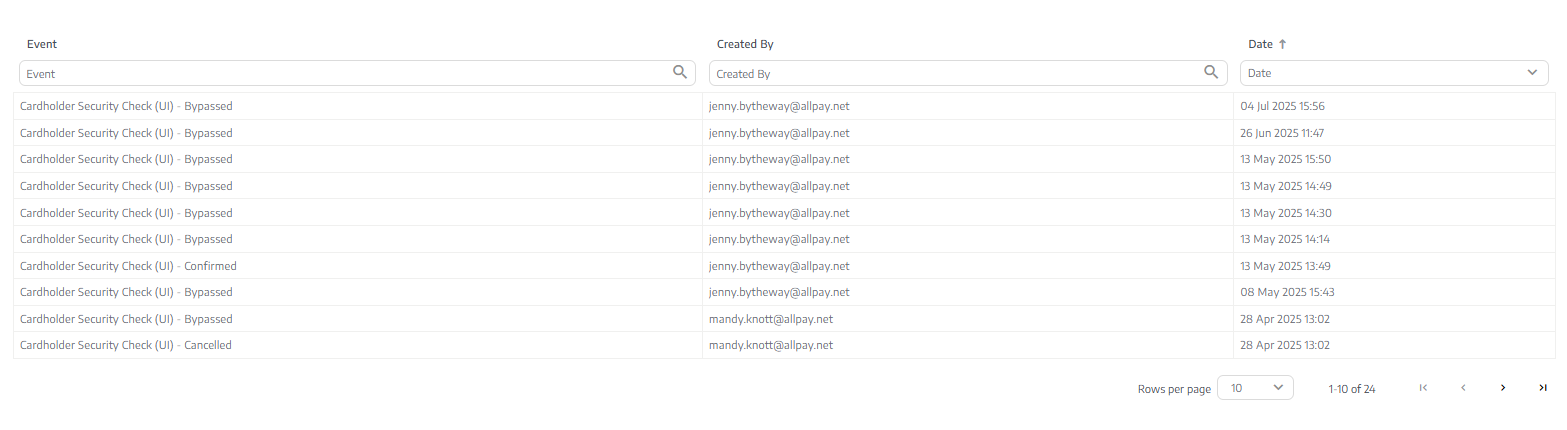Select the row dated 13 May 2025 14:30
Screen dimensions: 1567x430
click(x=784, y=213)
